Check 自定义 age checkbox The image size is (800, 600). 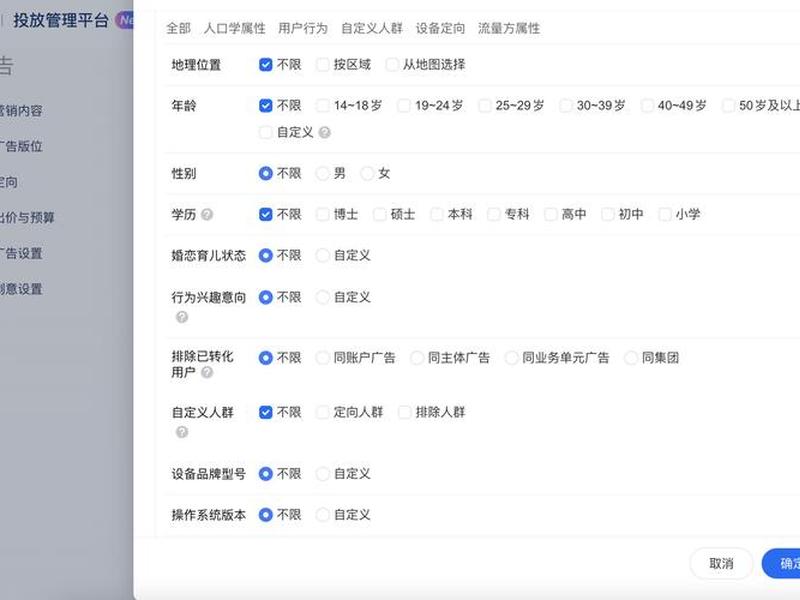coord(265,133)
